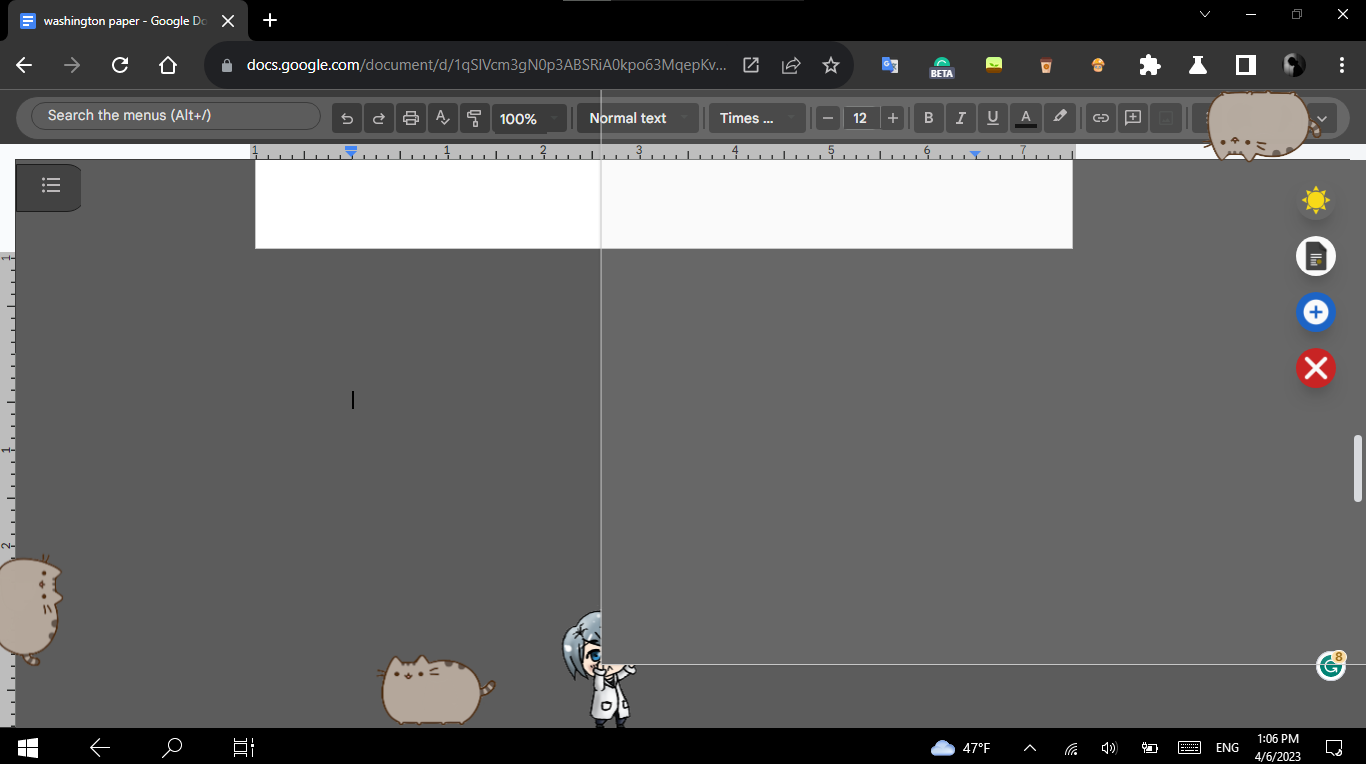1366x764 pixels.
Task: Open the zoom level dropdown at 100%
Action: pyautogui.click(x=529, y=118)
